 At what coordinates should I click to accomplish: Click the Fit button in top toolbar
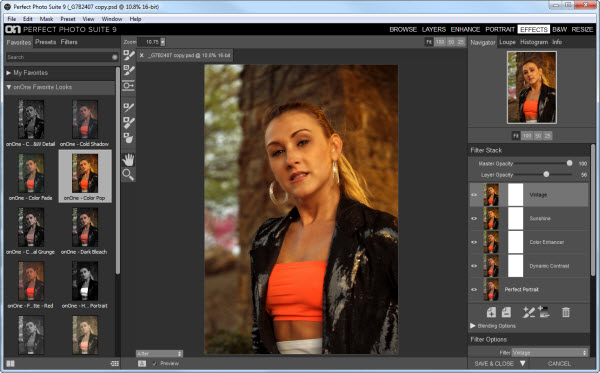point(429,42)
